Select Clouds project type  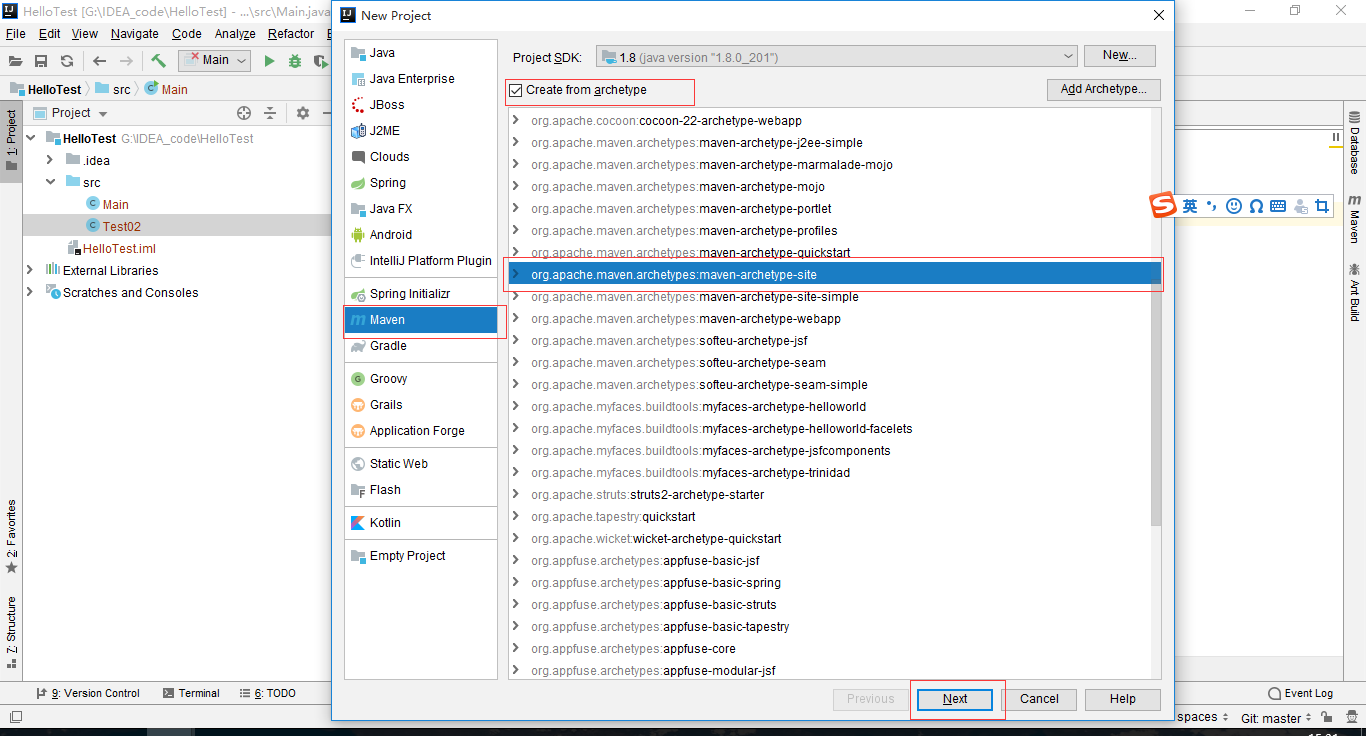pyautogui.click(x=421, y=157)
